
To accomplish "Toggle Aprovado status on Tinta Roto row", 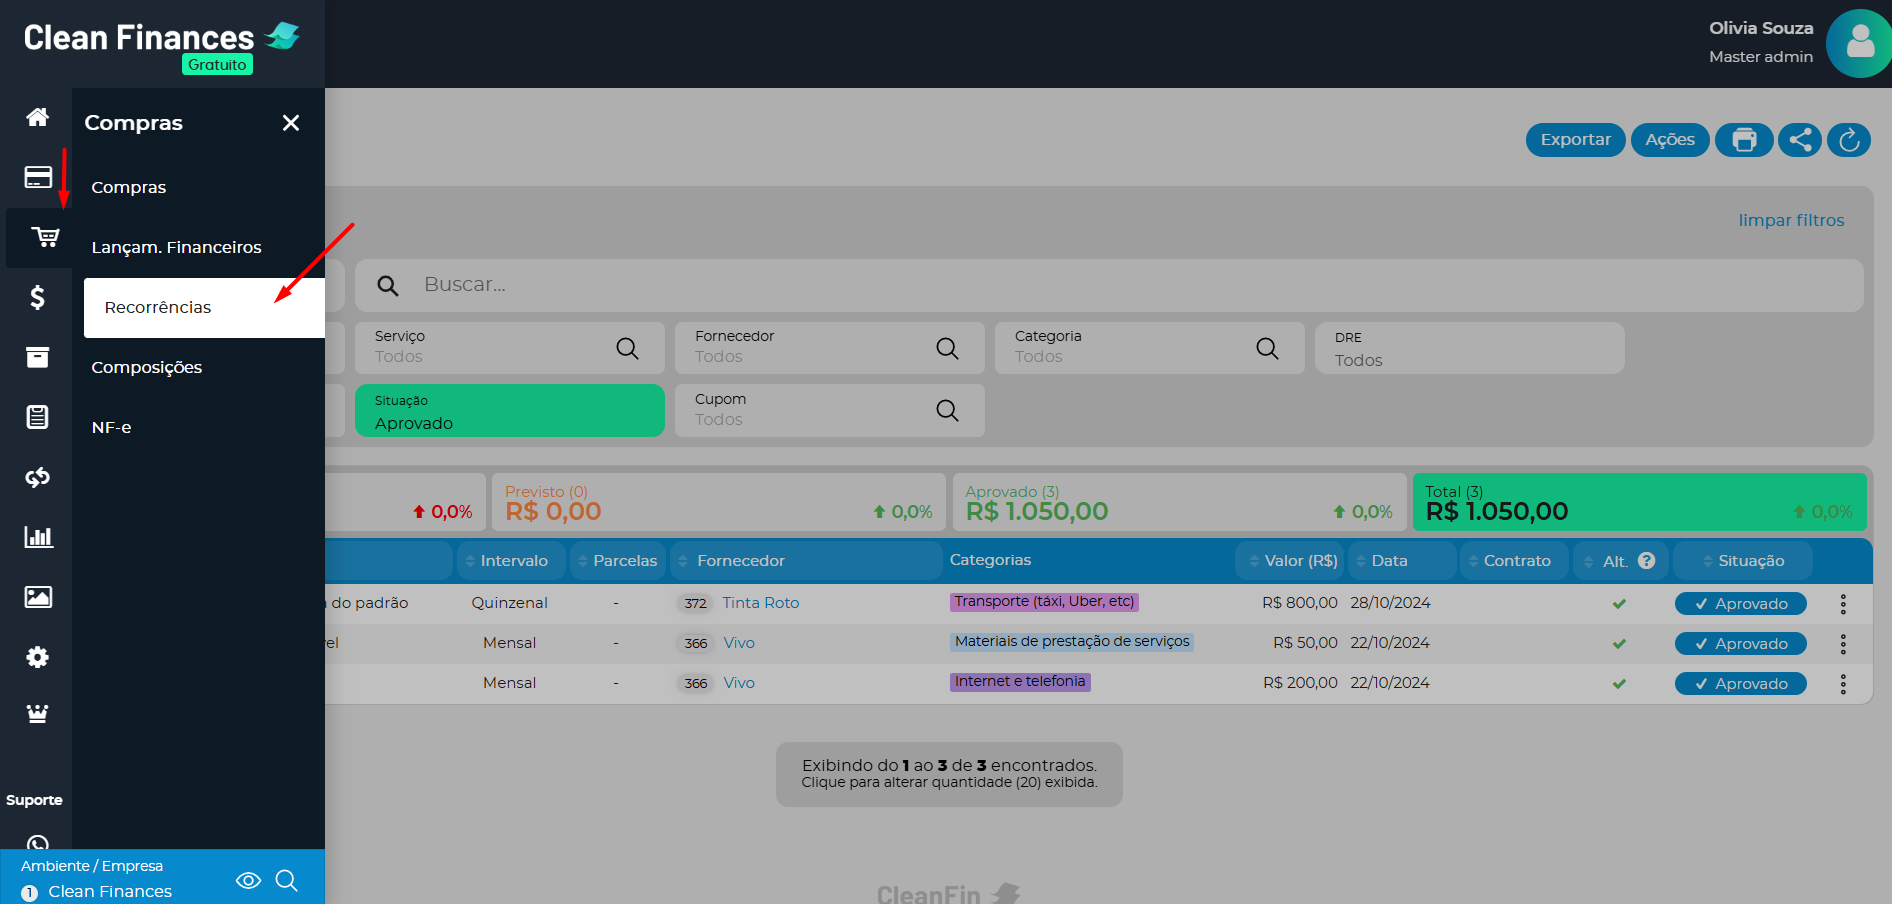I will point(1740,604).
